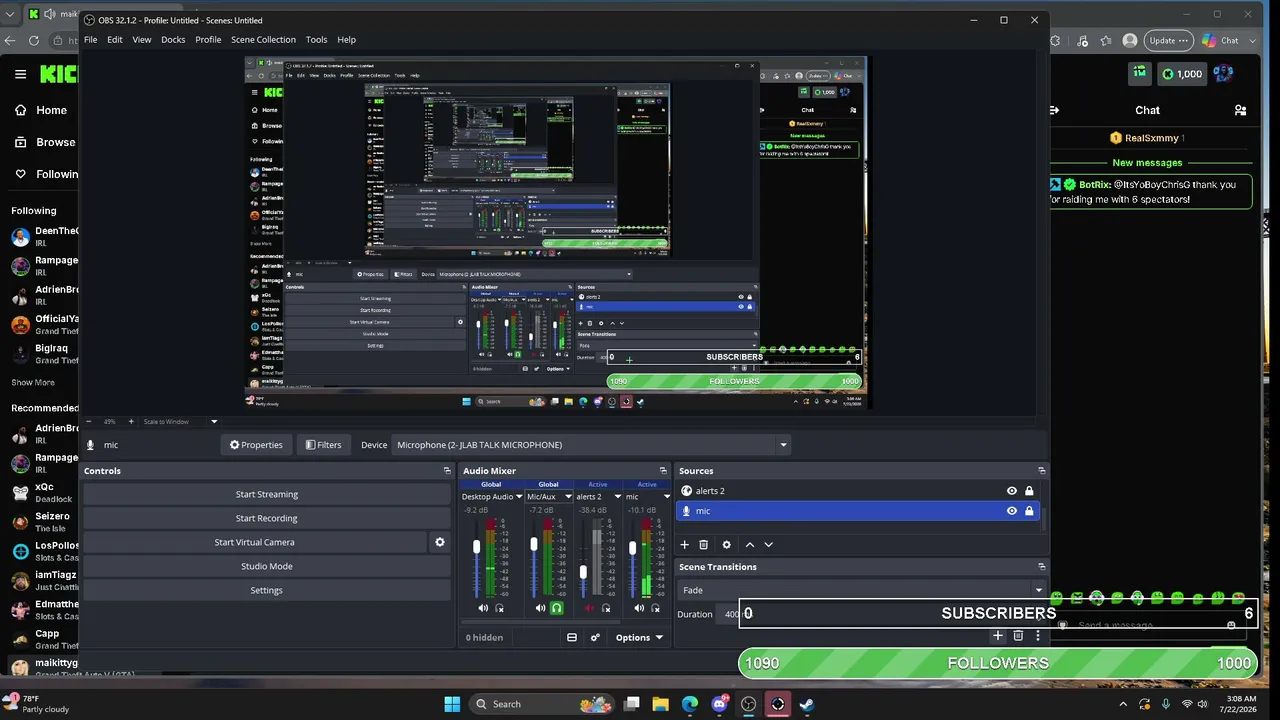Mute the Desktop Audio channel speaker icon
The width and height of the screenshot is (1280, 720).
click(x=483, y=608)
